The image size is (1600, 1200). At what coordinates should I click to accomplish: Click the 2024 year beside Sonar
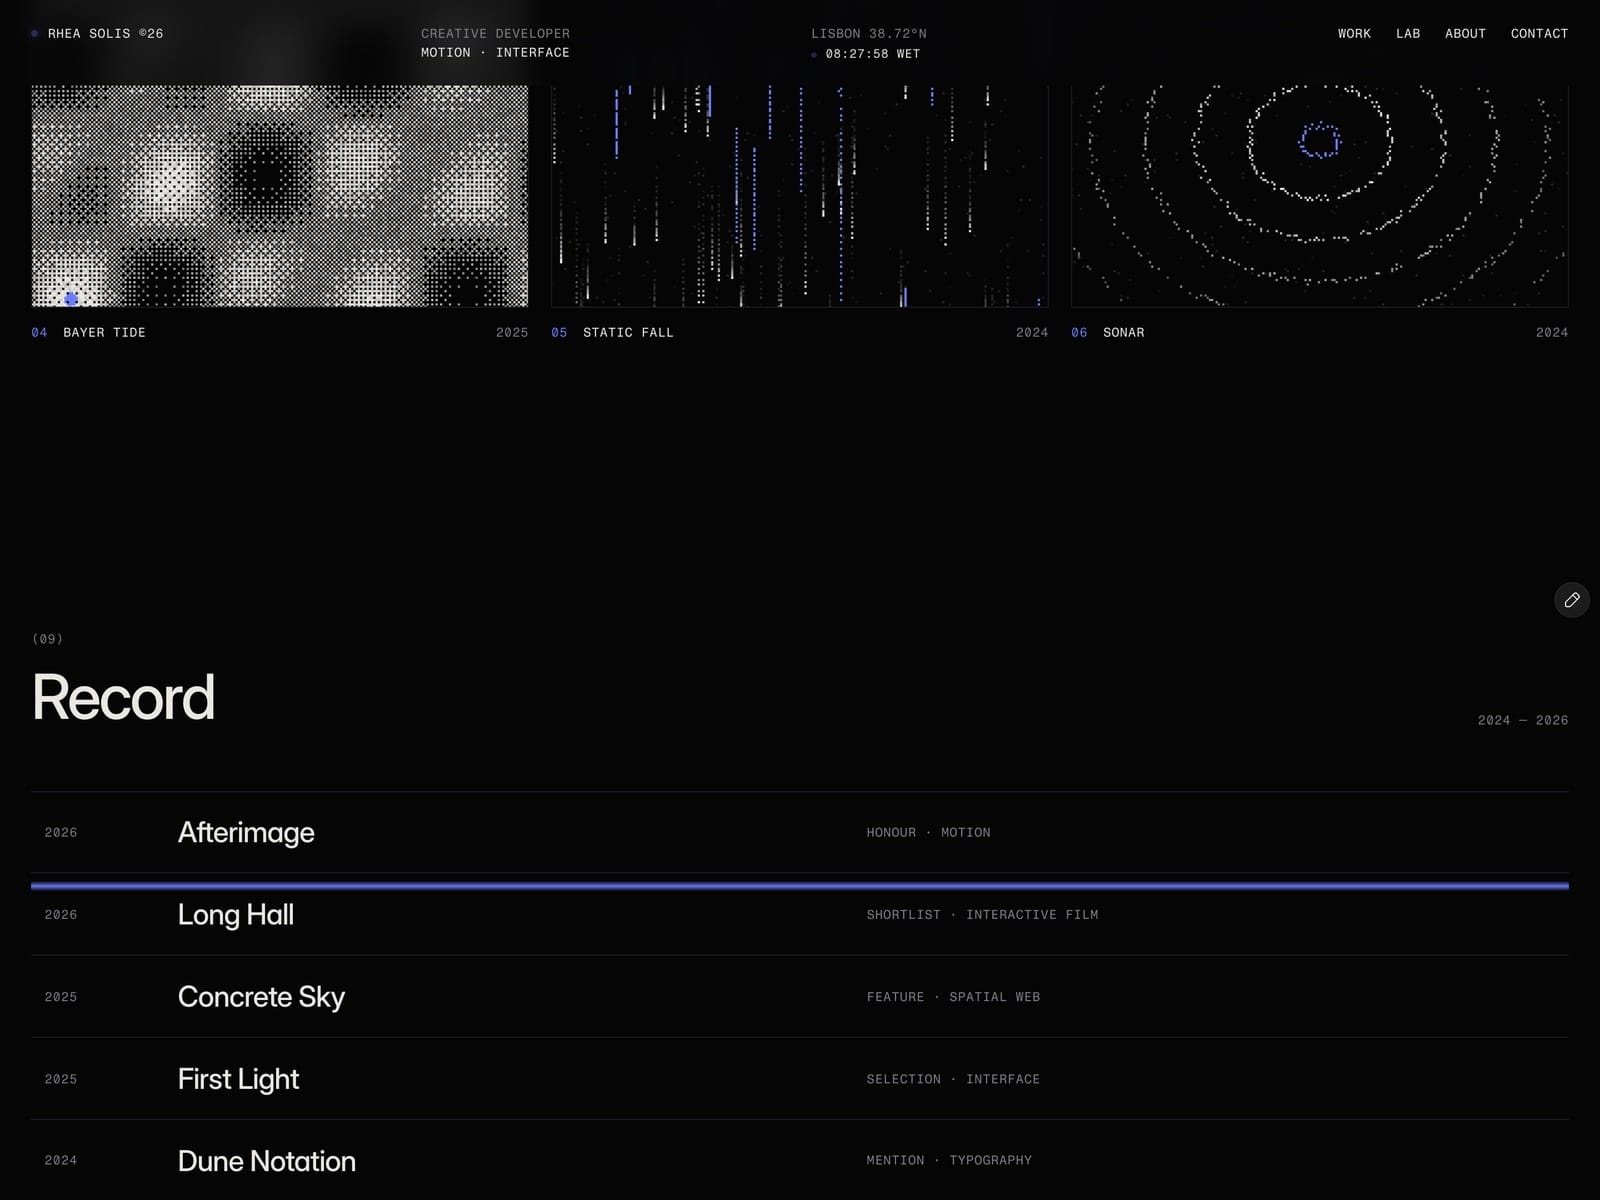[1552, 333]
